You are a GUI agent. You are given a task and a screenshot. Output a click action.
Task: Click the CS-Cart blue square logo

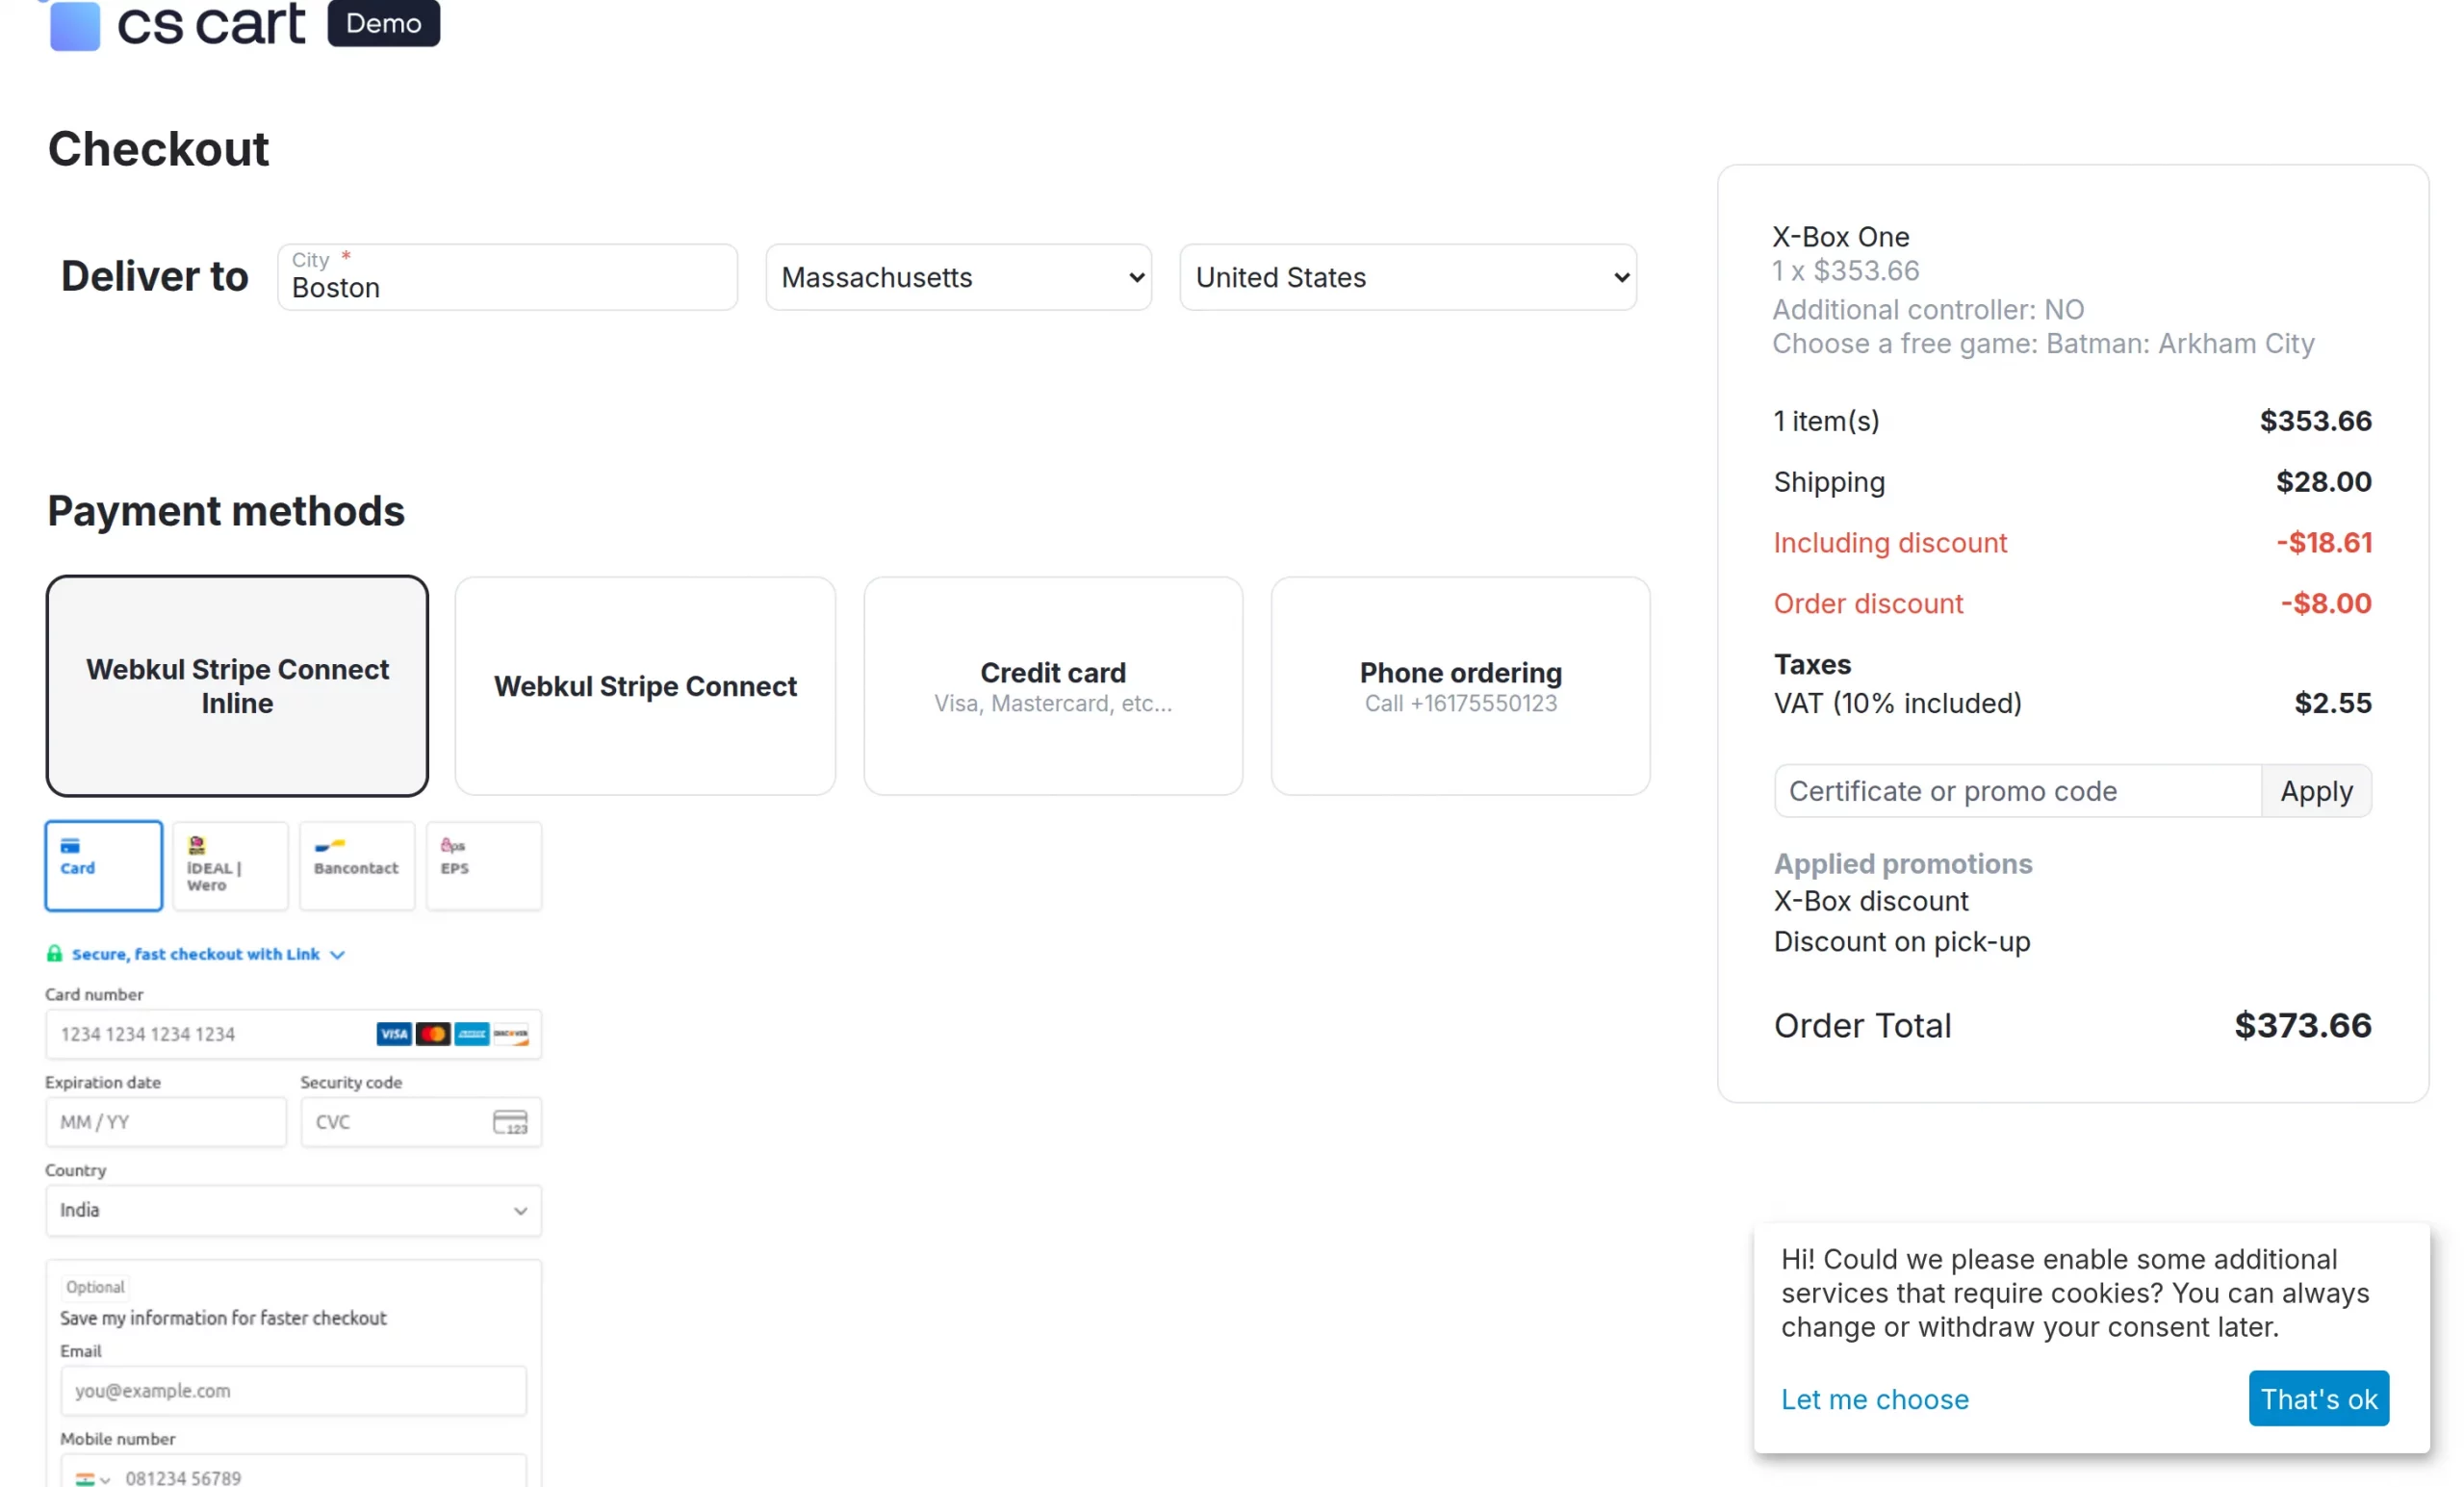75,25
